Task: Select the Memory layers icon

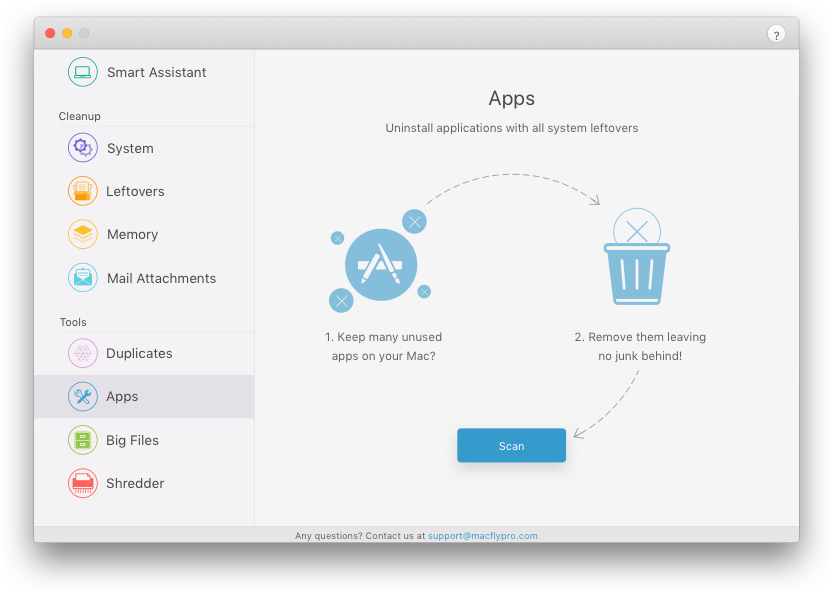Action: click(82, 234)
